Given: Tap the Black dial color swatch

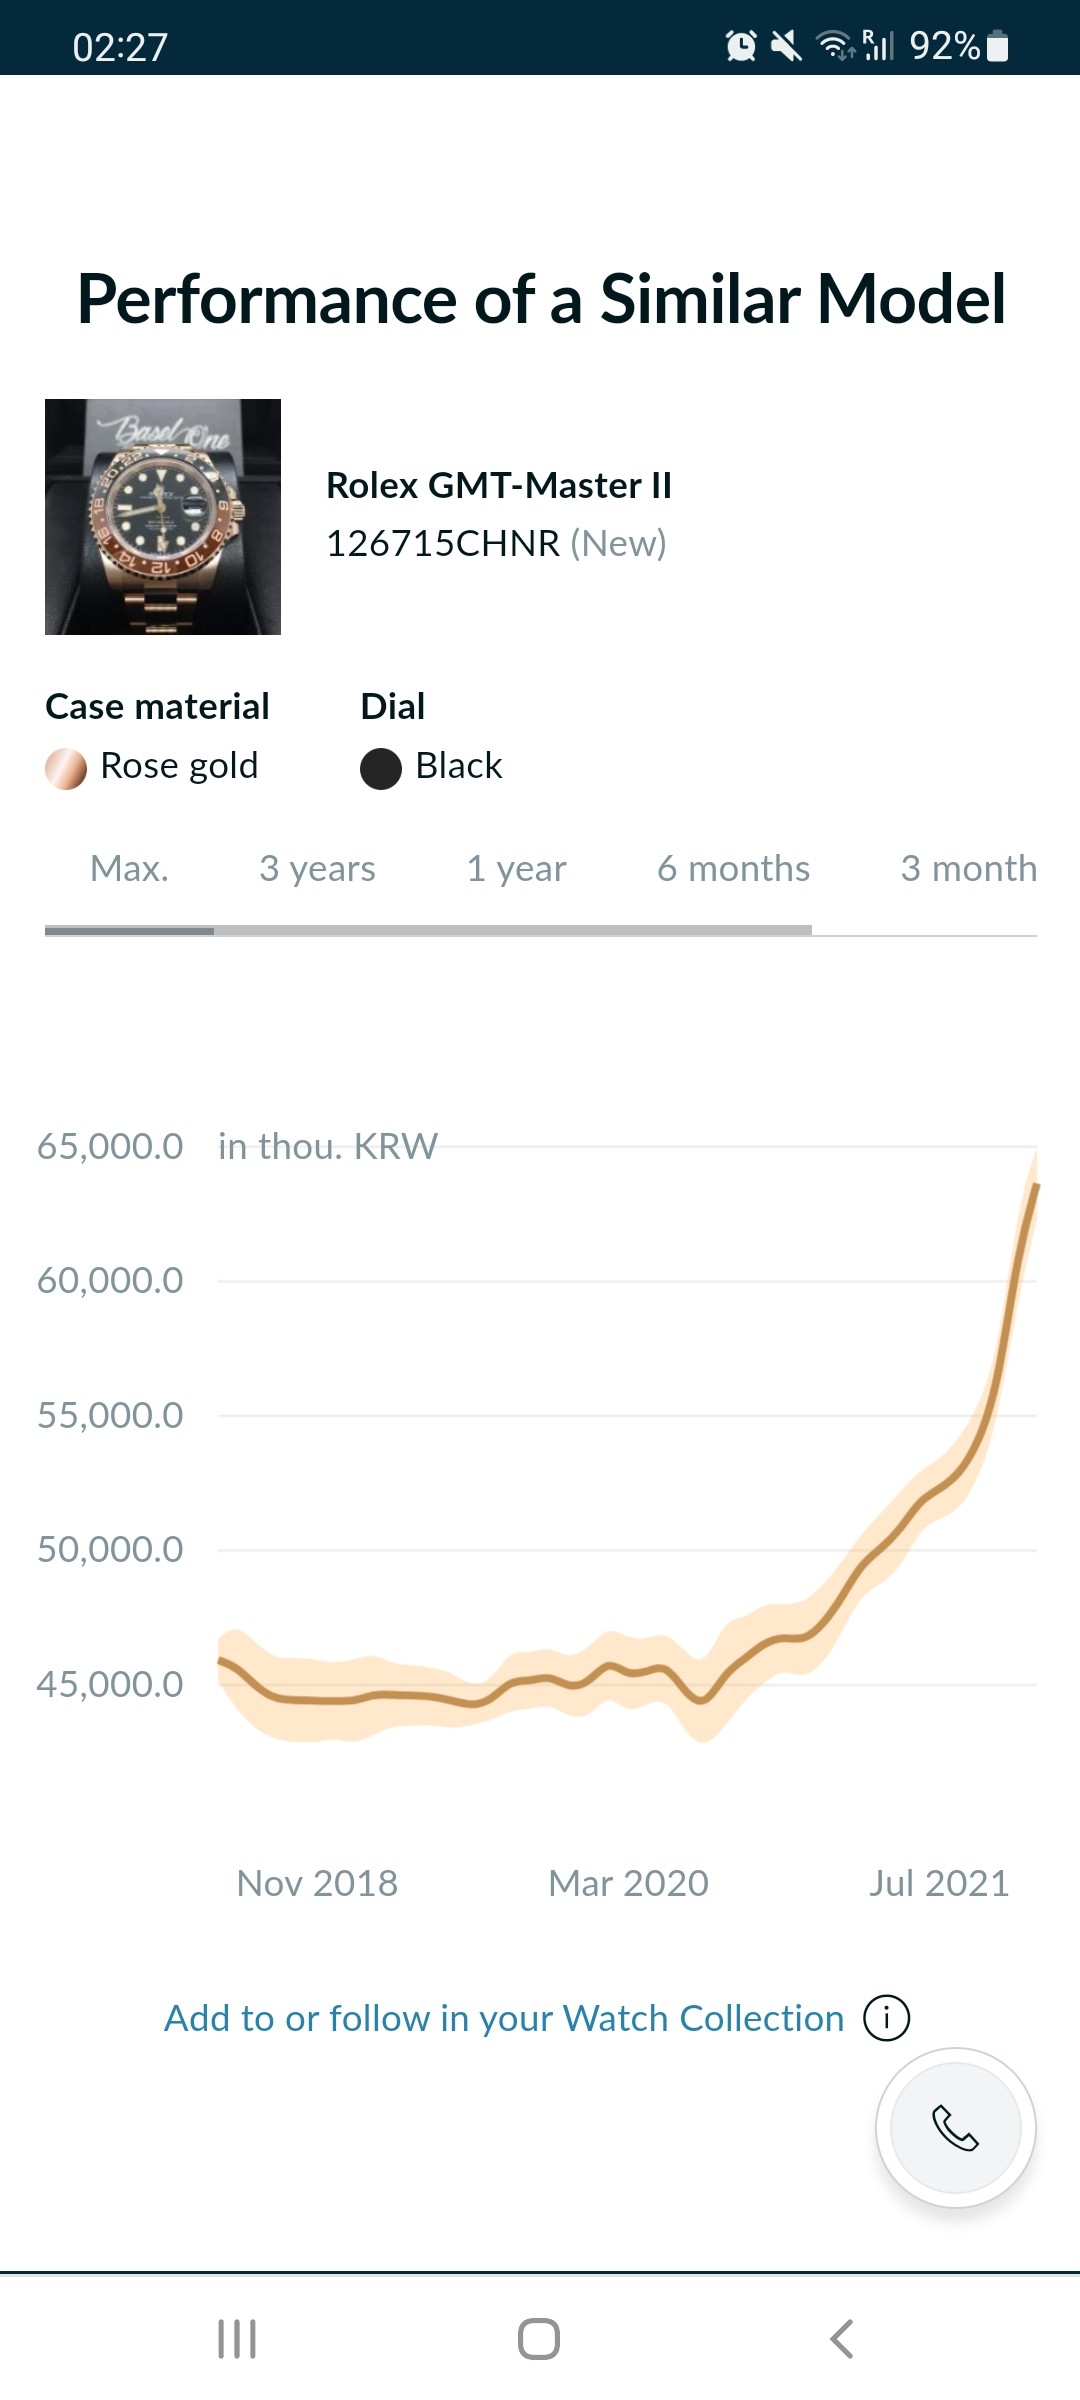Looking at the screenshot, I should point(380,768).
